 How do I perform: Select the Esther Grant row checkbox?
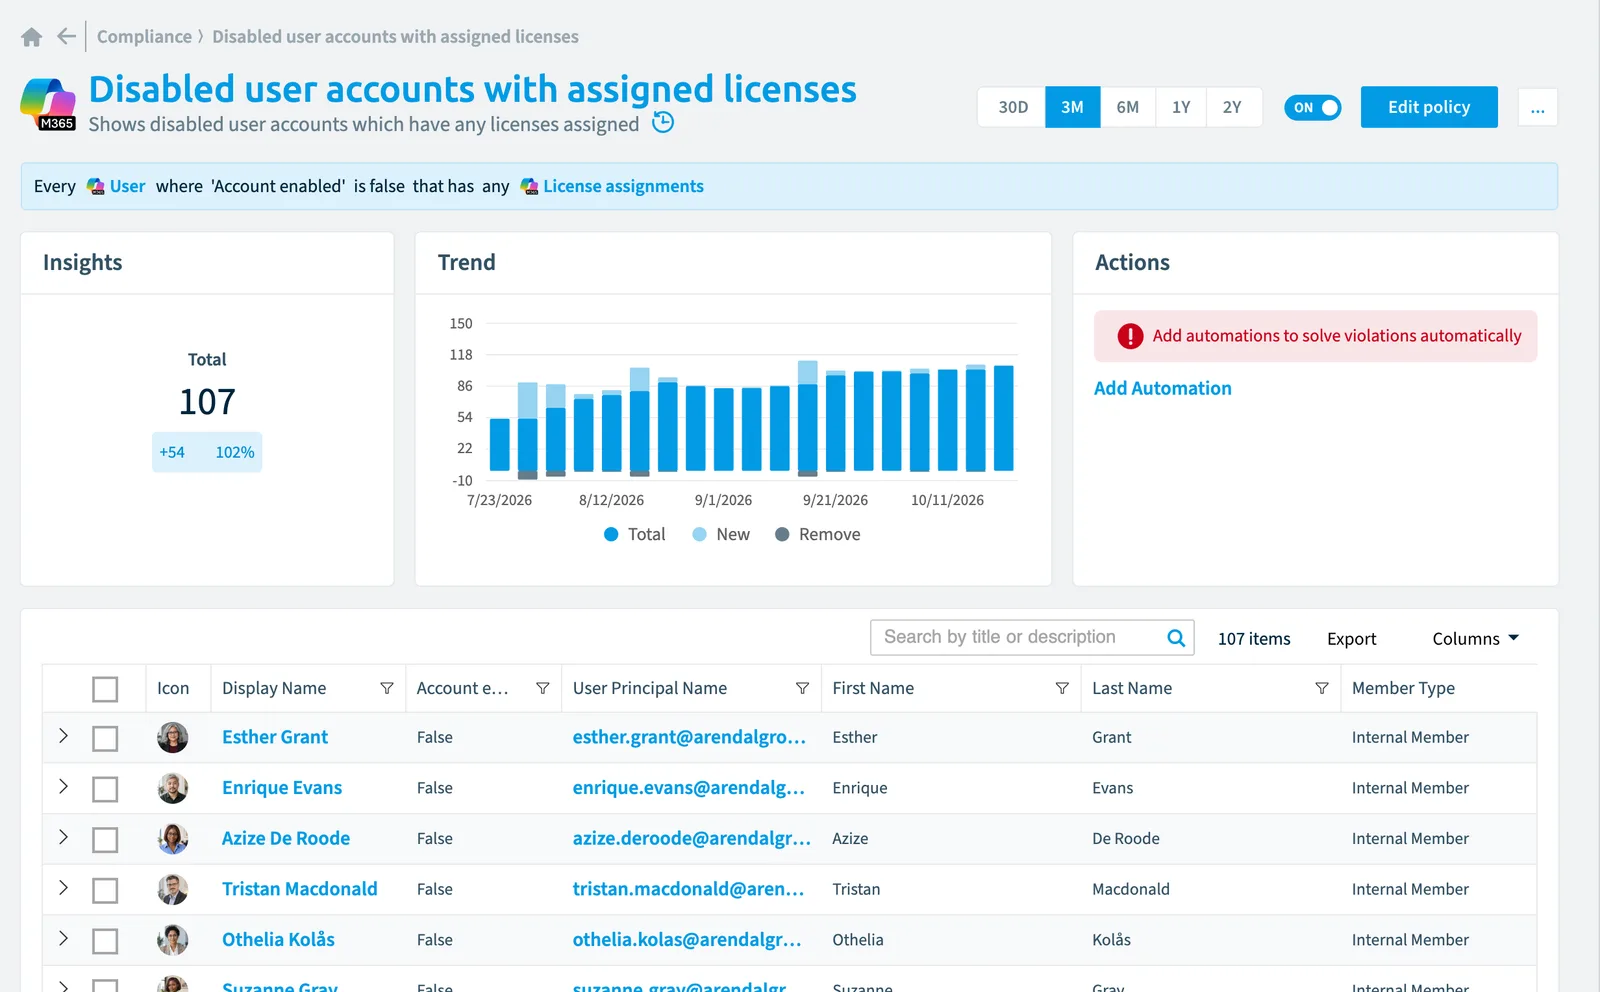105,738
